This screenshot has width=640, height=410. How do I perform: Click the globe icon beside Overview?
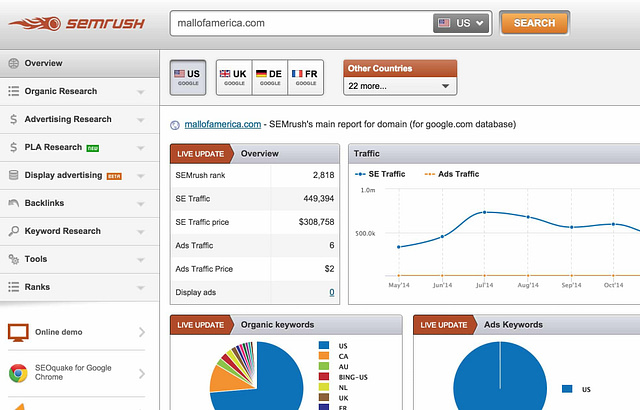pyautogui.click(x=13, y=63)
